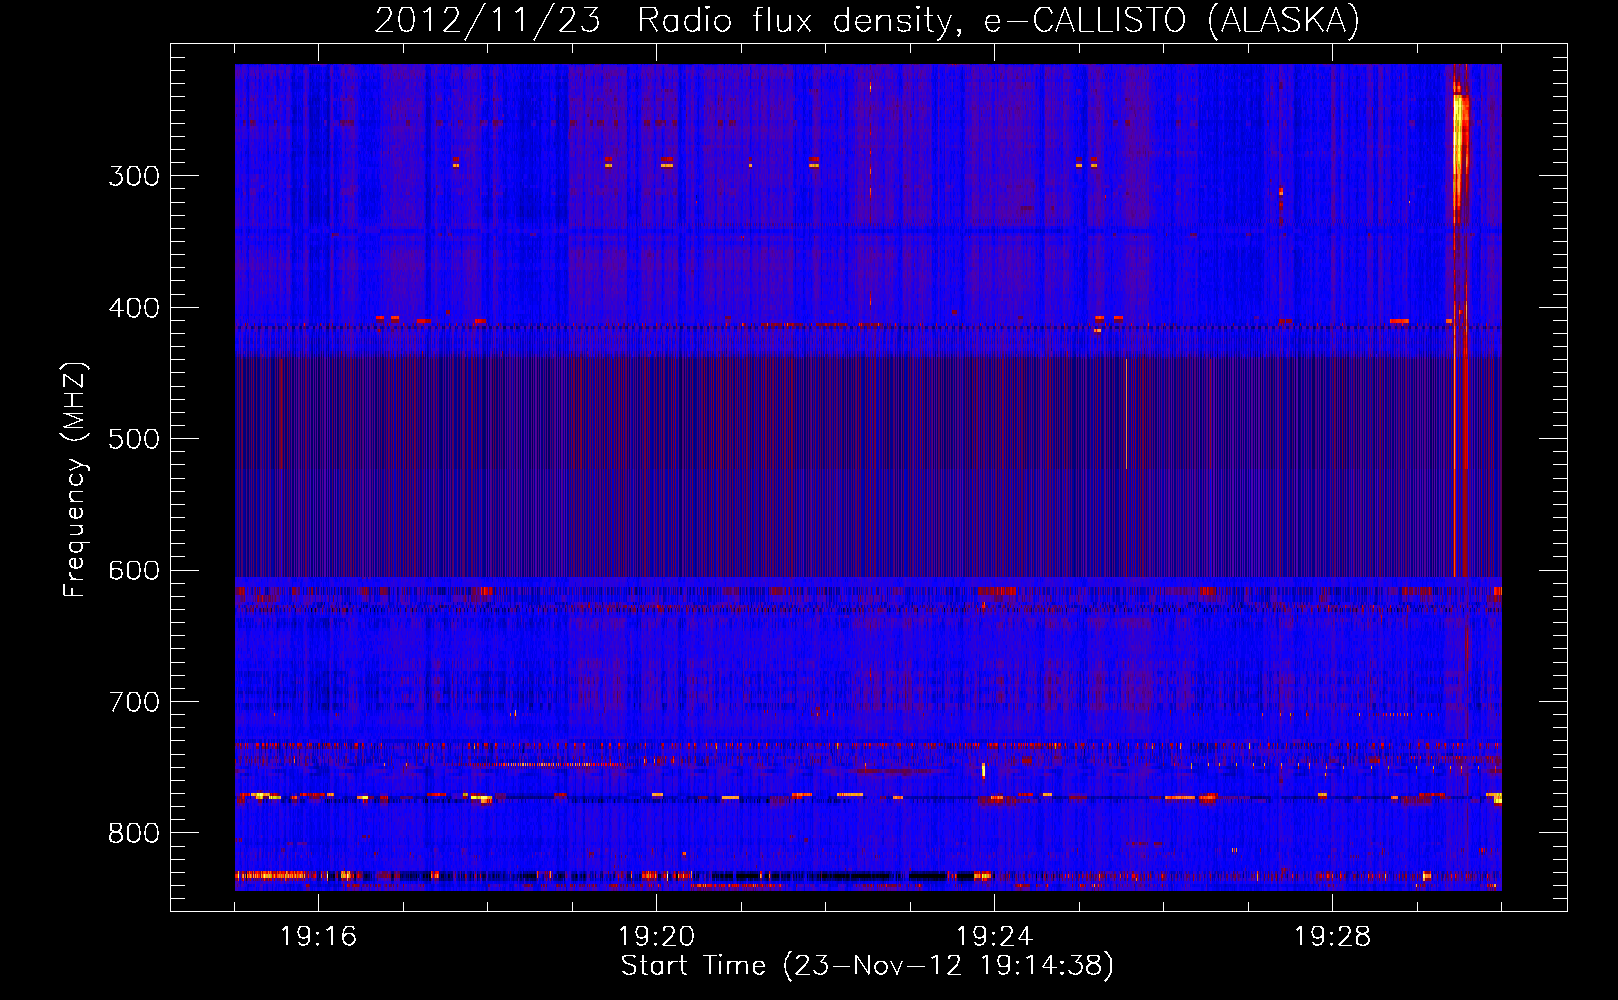The height and width of the screenshot is (1000, 1618).
Task: Click the "Start Time (23-Nov-12 19:14:38)" label
Action: point(867,965)
